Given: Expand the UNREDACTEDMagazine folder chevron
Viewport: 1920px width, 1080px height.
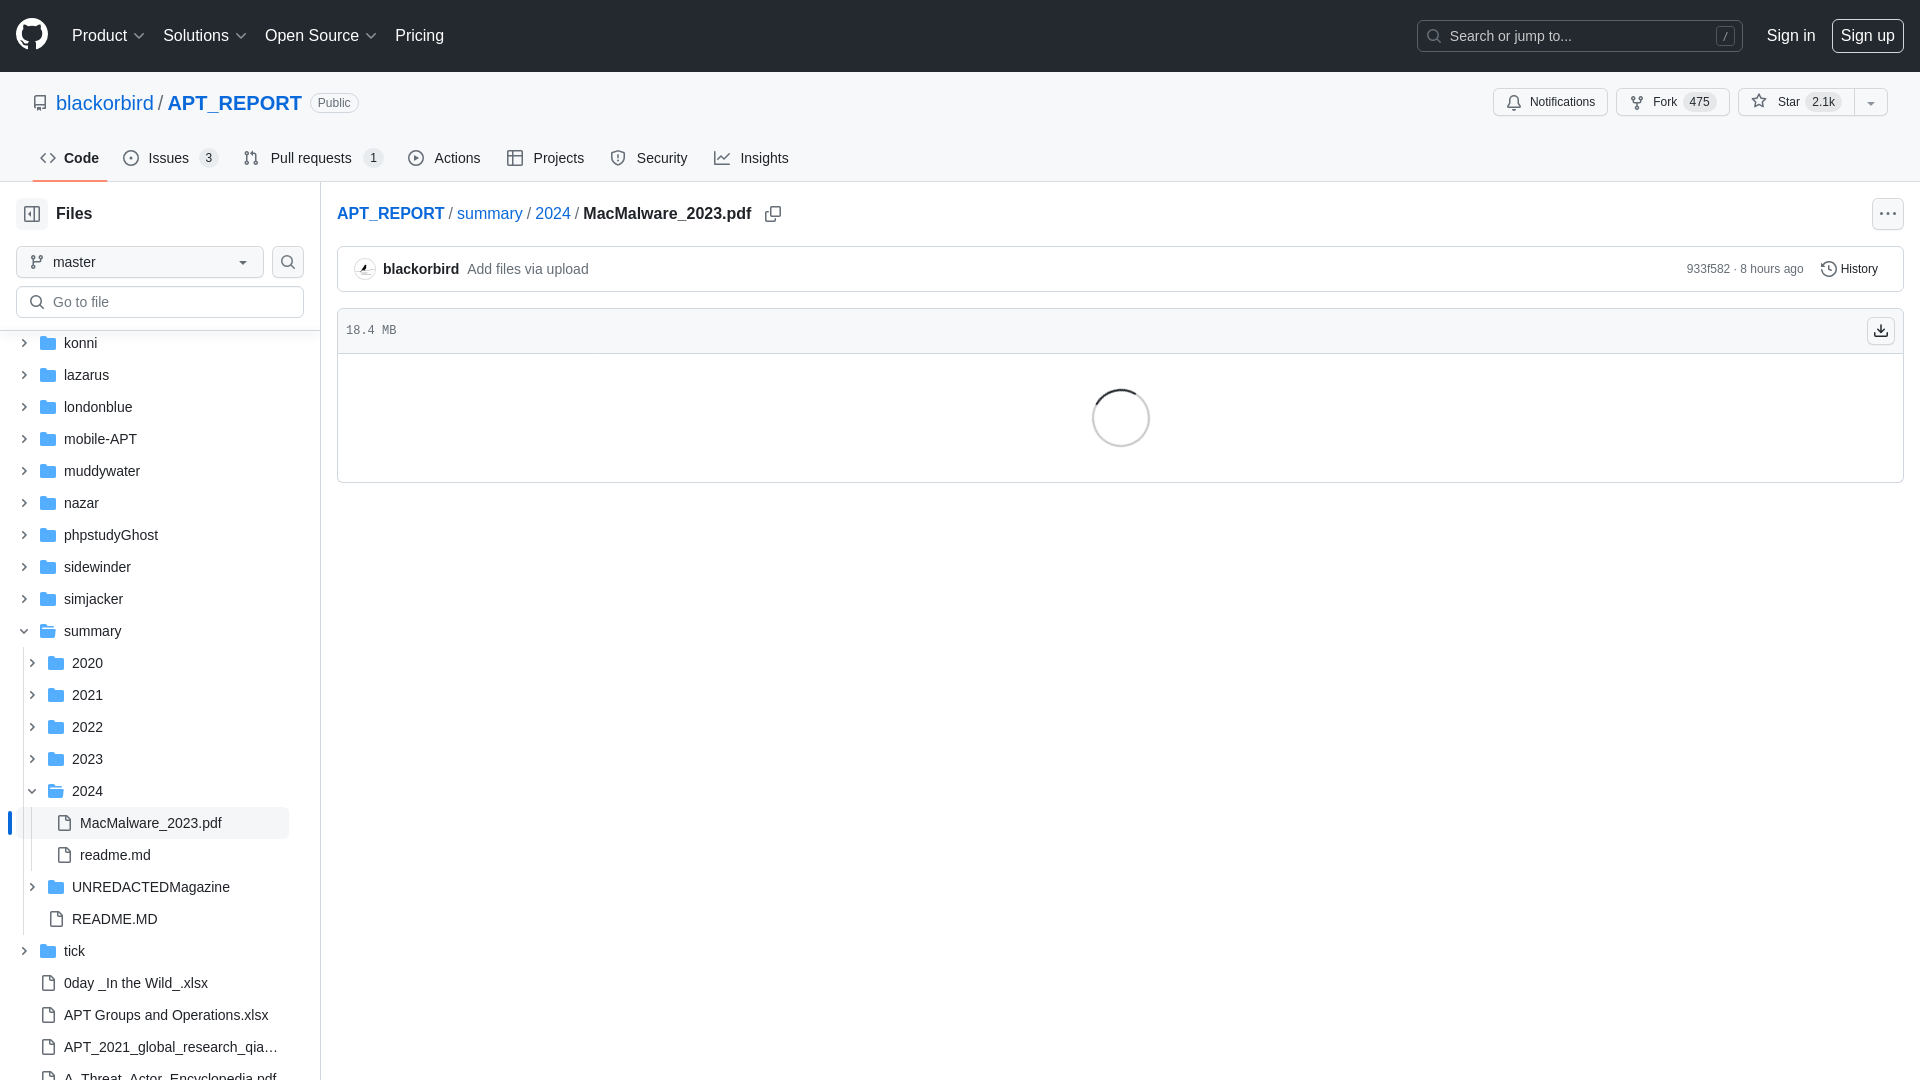Looking at the screenshot, I should coord(32,887).
